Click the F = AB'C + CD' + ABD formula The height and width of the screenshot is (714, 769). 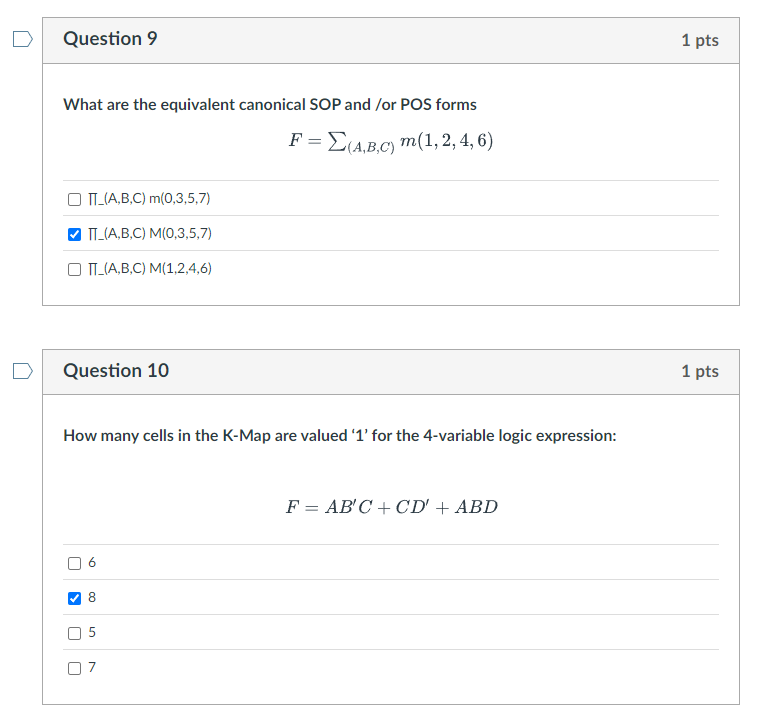(391, 507)
